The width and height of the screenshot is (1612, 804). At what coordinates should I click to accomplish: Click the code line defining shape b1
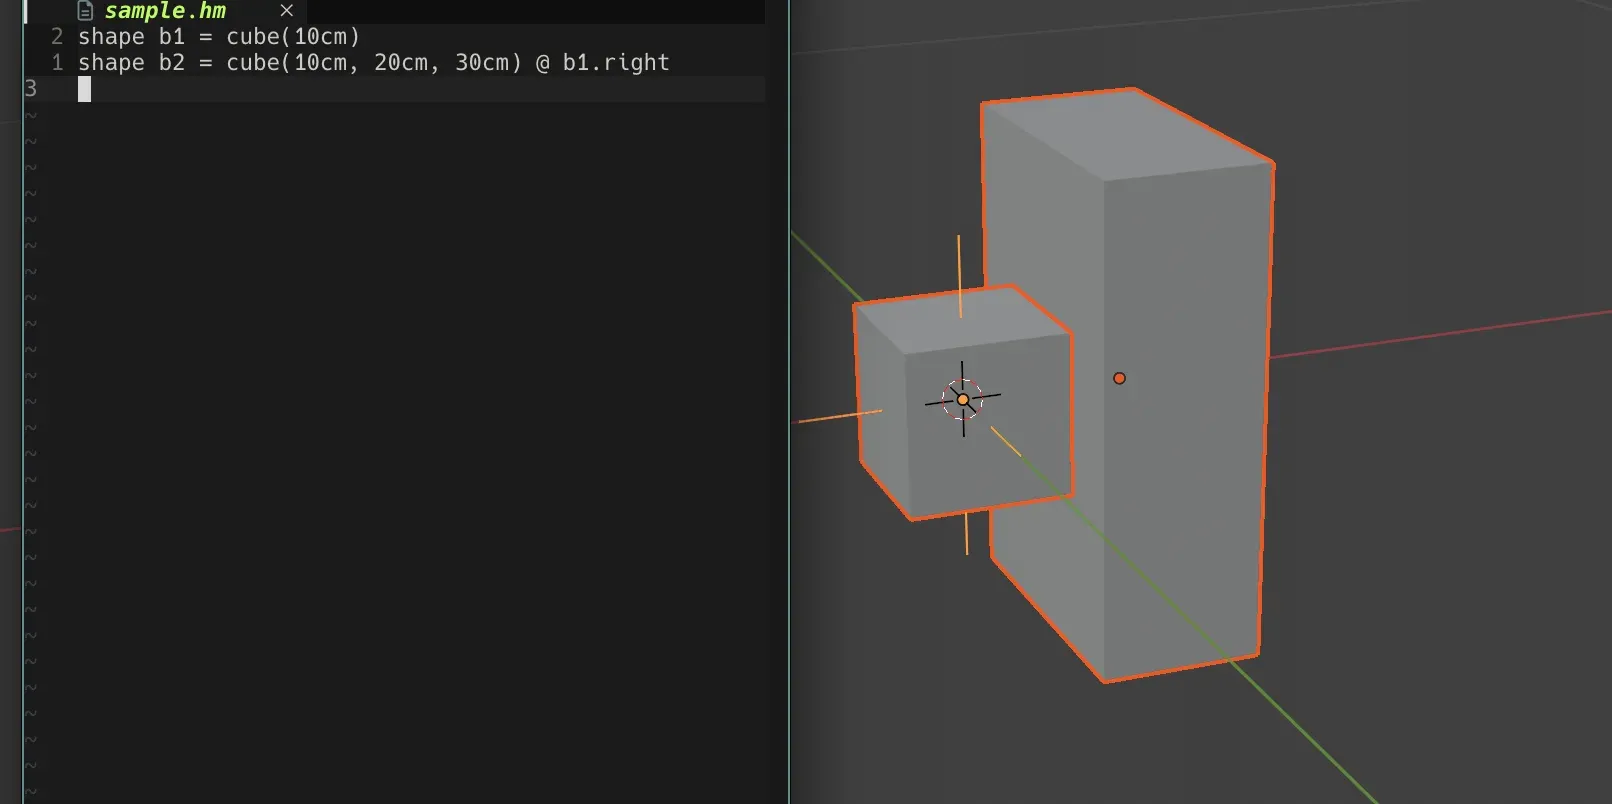[x=219, y=37]
